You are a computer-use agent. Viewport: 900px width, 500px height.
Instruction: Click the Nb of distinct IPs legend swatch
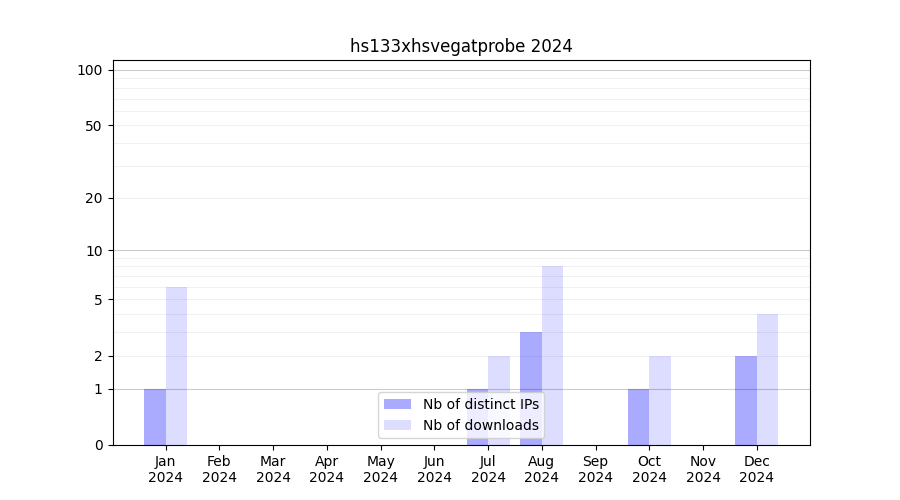pyautogui.click(x=398, y=404)
